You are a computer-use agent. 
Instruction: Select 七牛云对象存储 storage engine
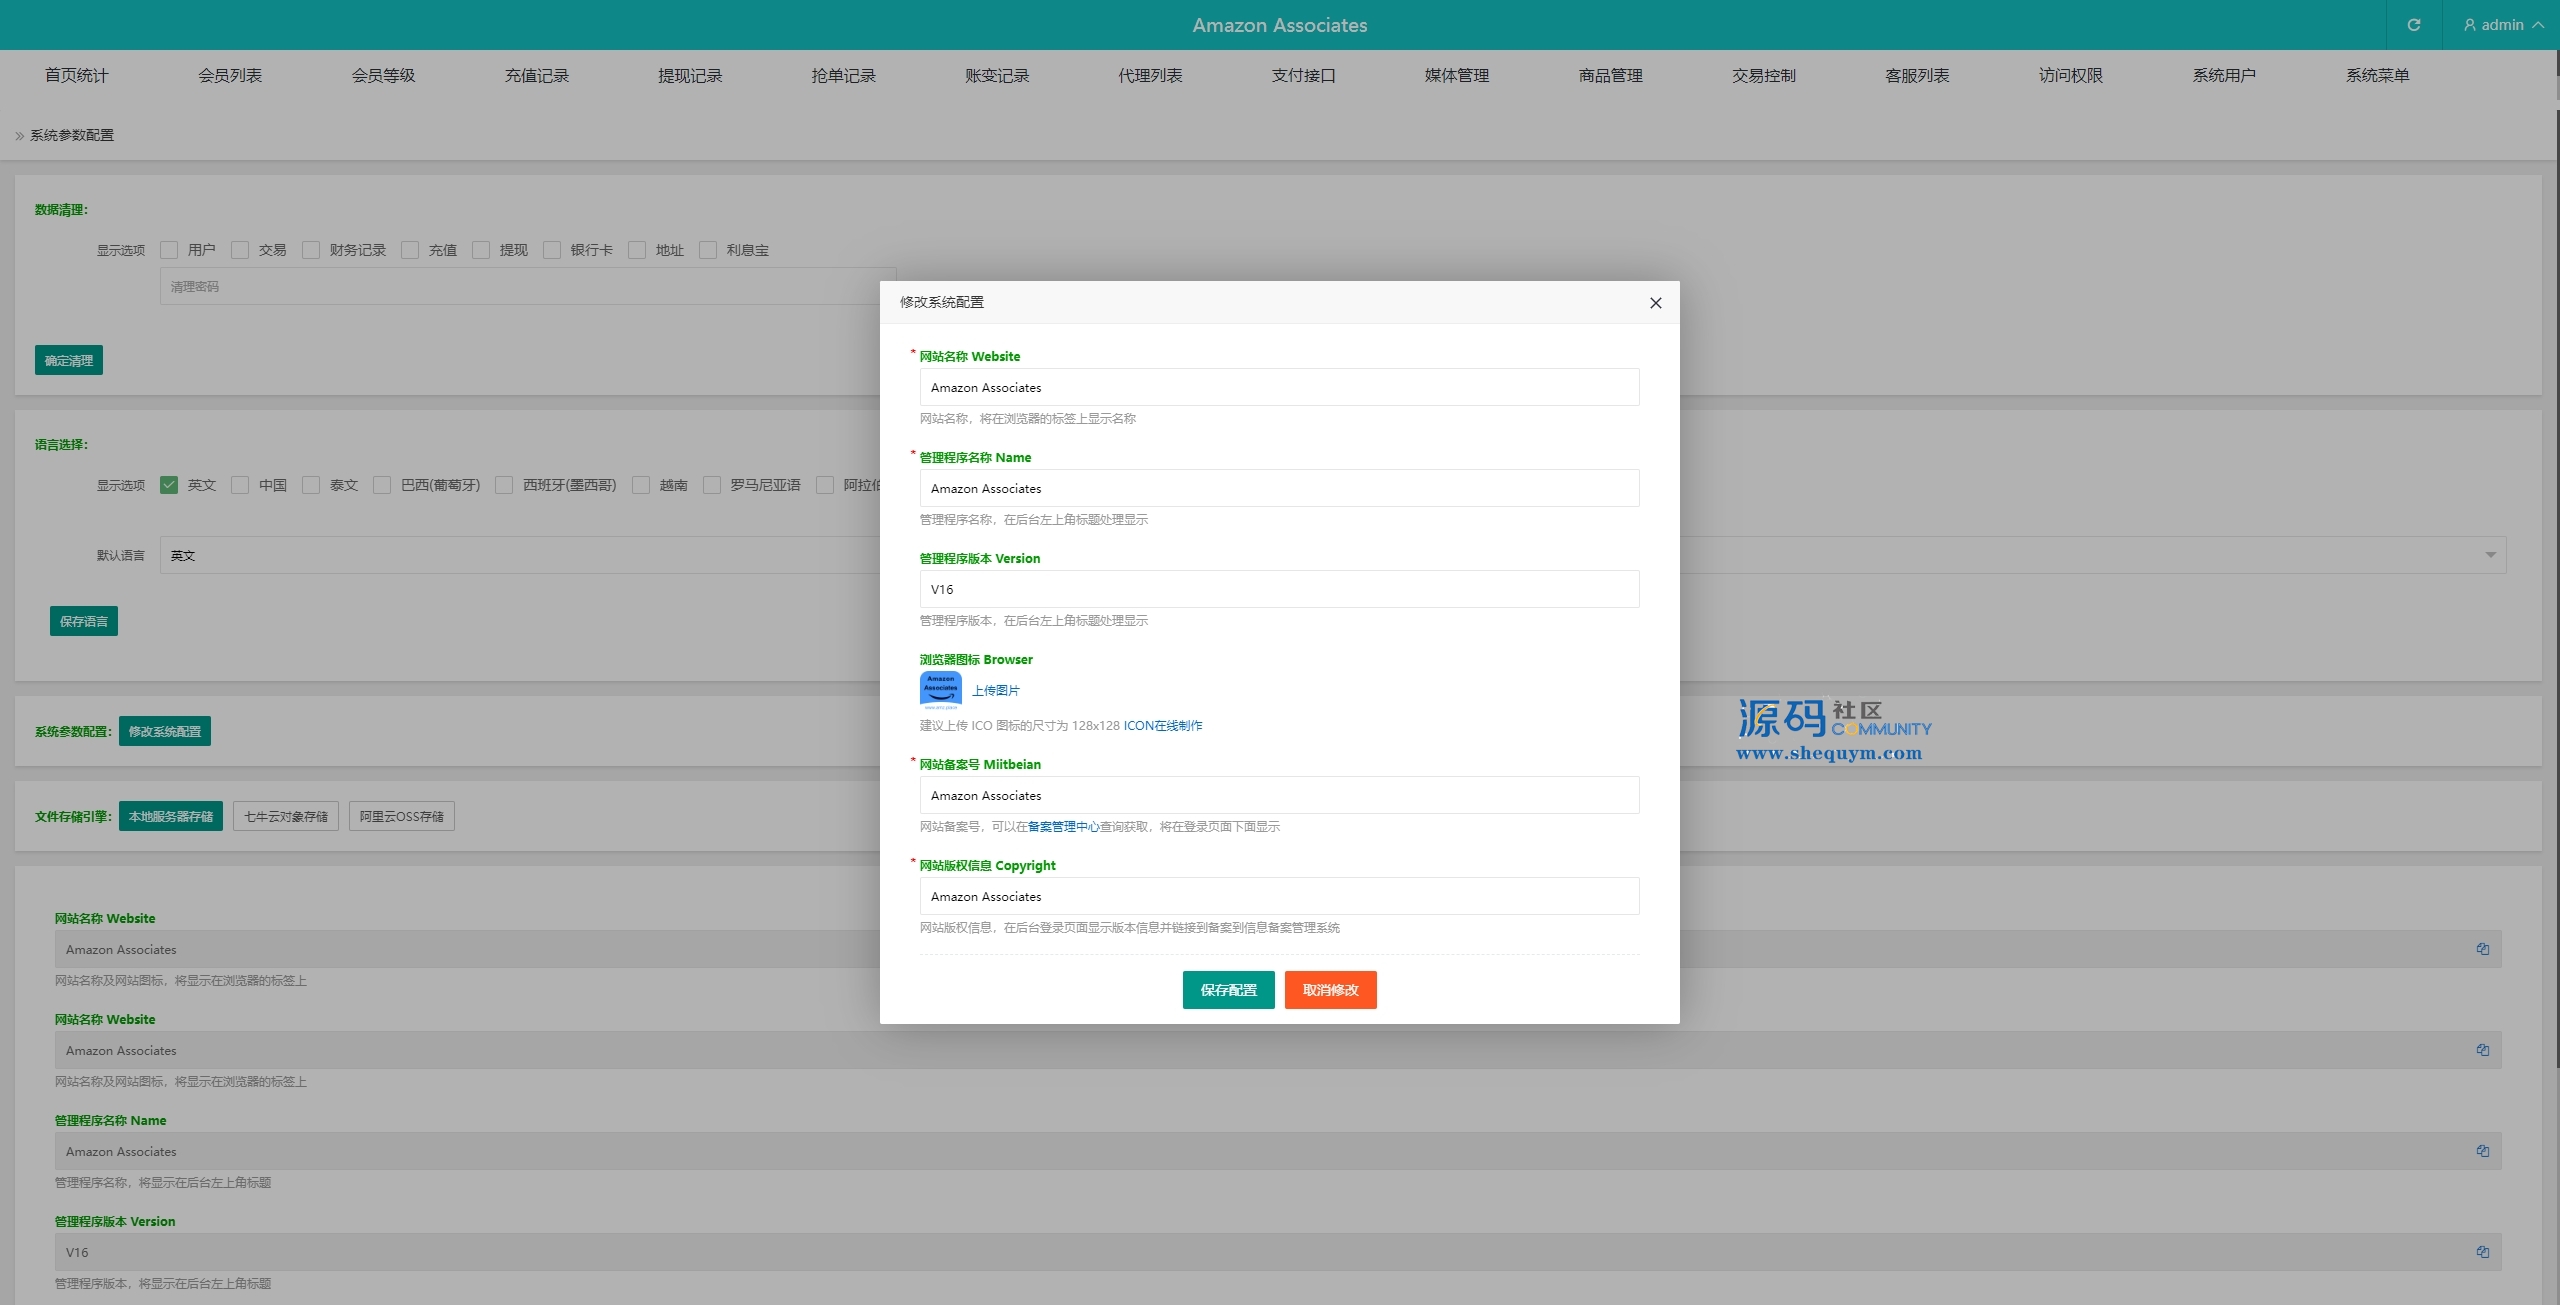click(x=286, y=816)
